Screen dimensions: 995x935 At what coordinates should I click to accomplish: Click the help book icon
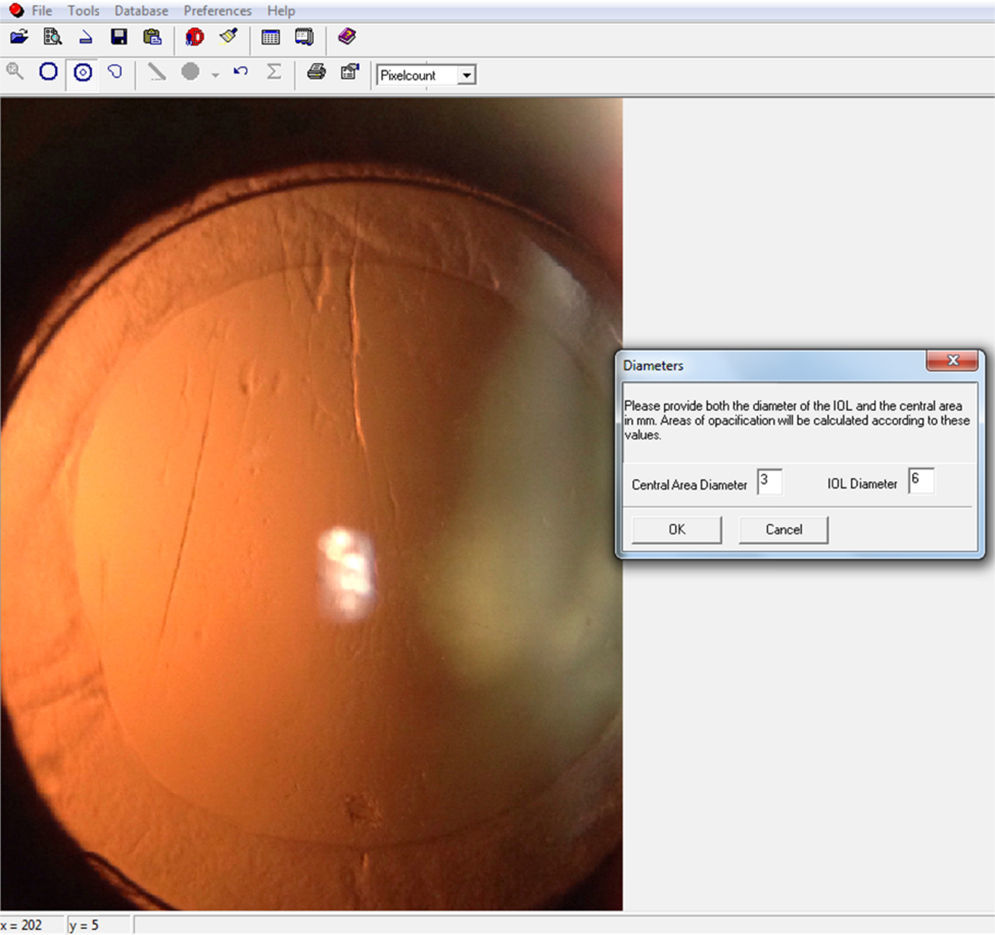[346, 37]
